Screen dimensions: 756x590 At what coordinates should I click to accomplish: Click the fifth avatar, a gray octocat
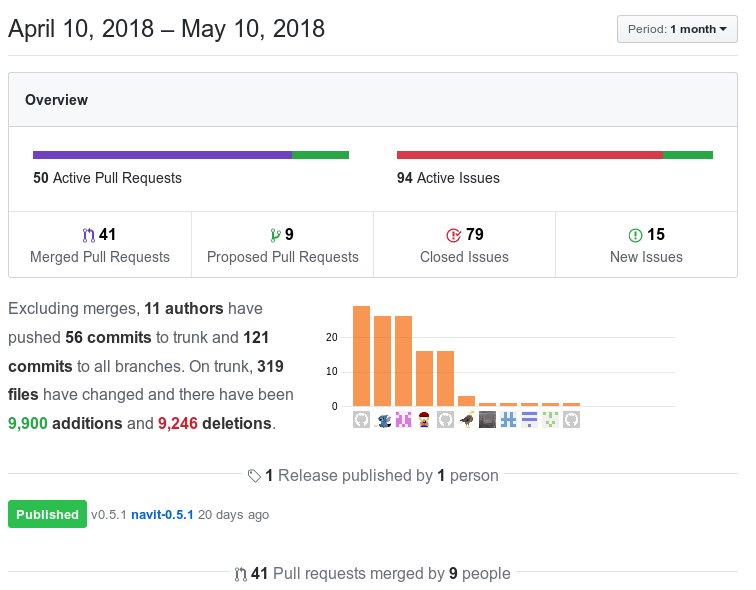(445, 419)
